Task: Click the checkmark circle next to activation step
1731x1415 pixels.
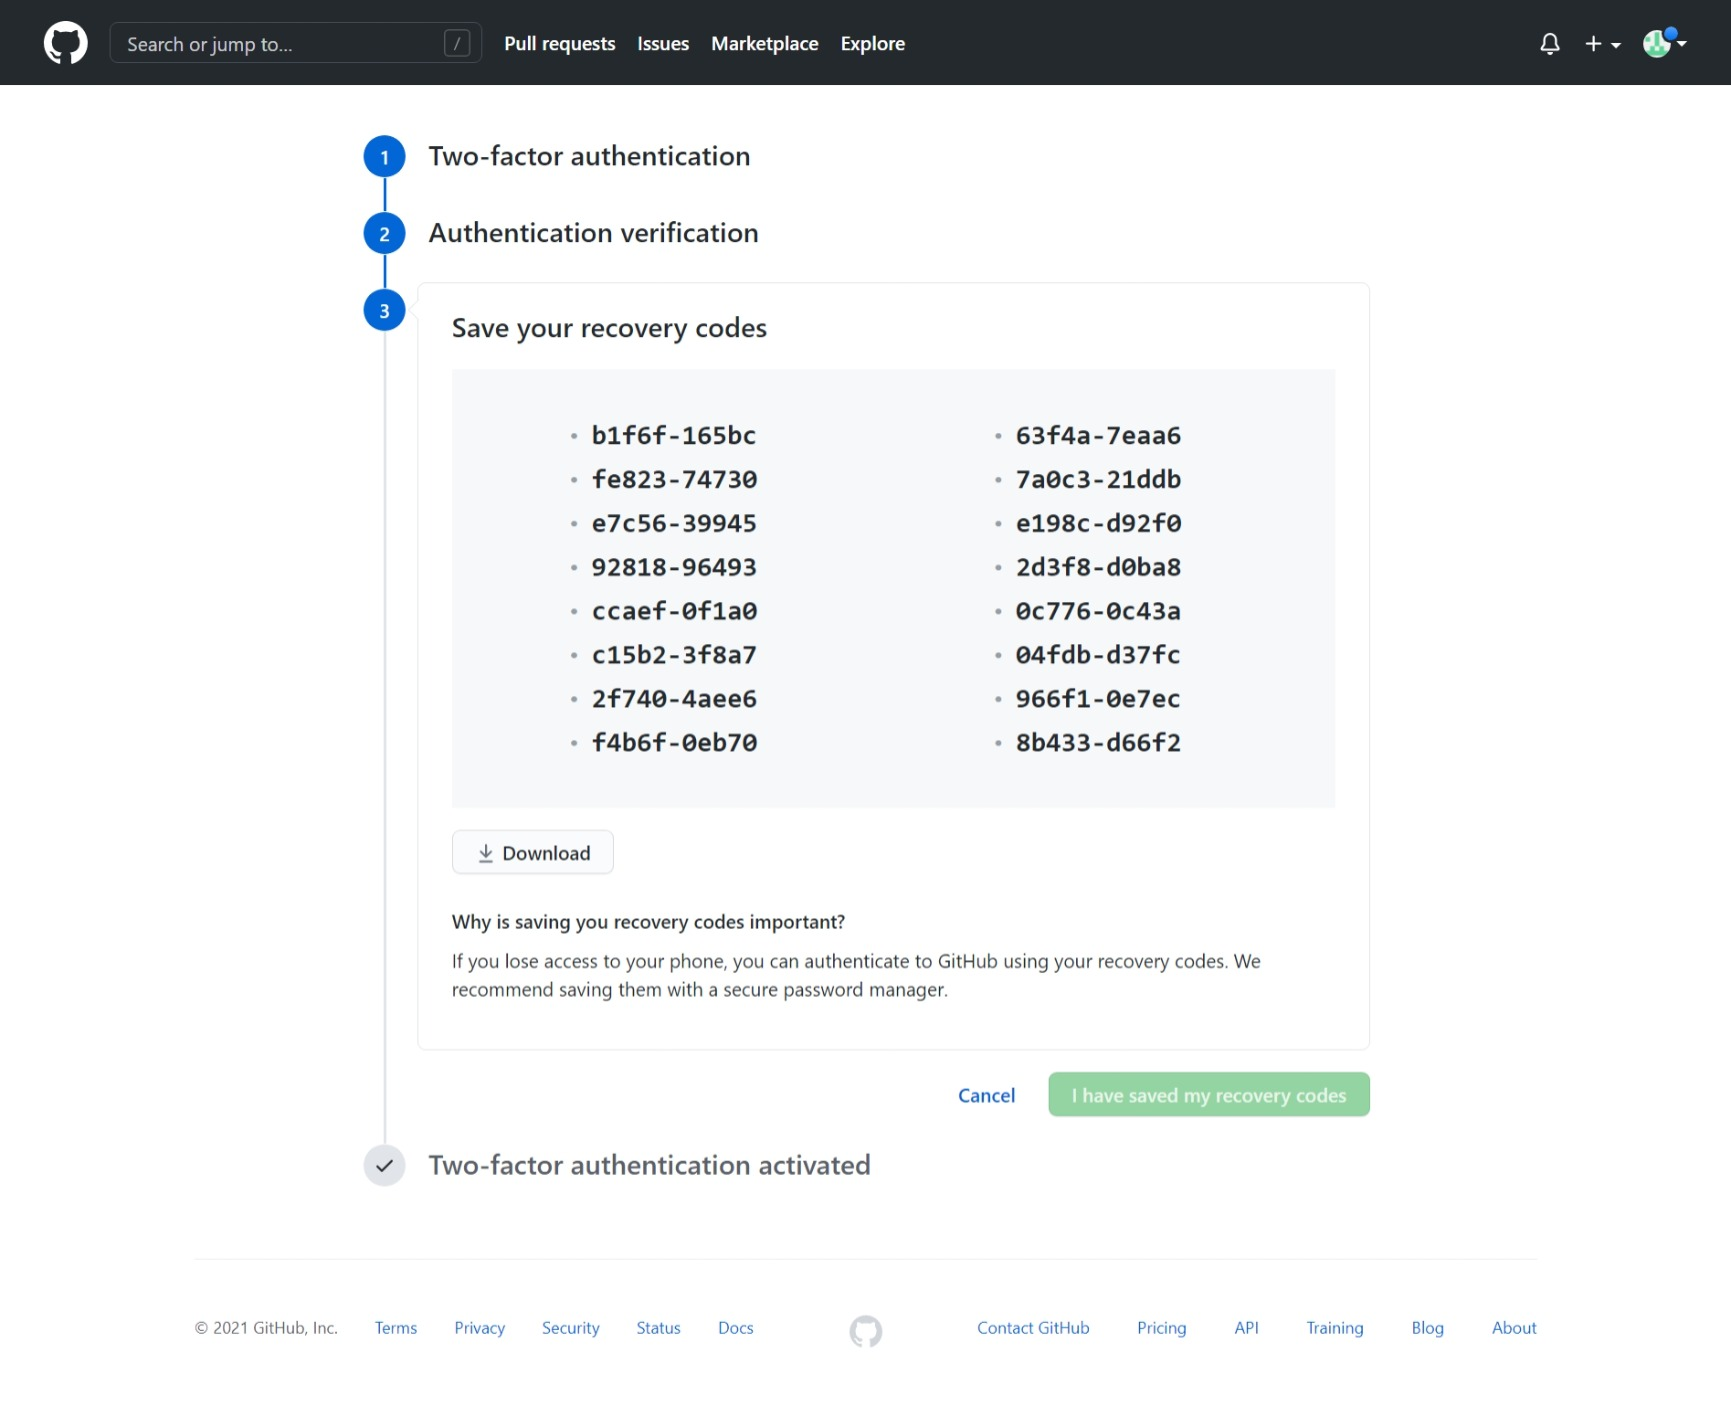Action: [383, 1165]
